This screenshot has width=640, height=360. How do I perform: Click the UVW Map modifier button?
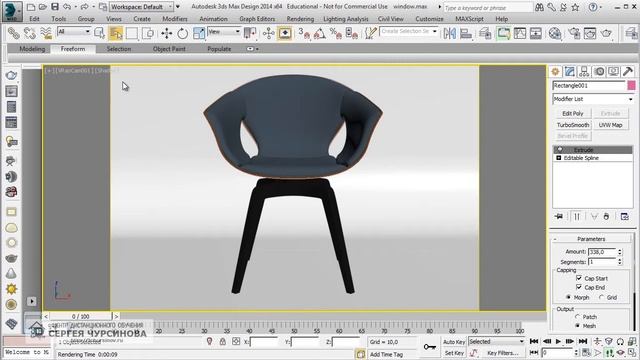610,125
